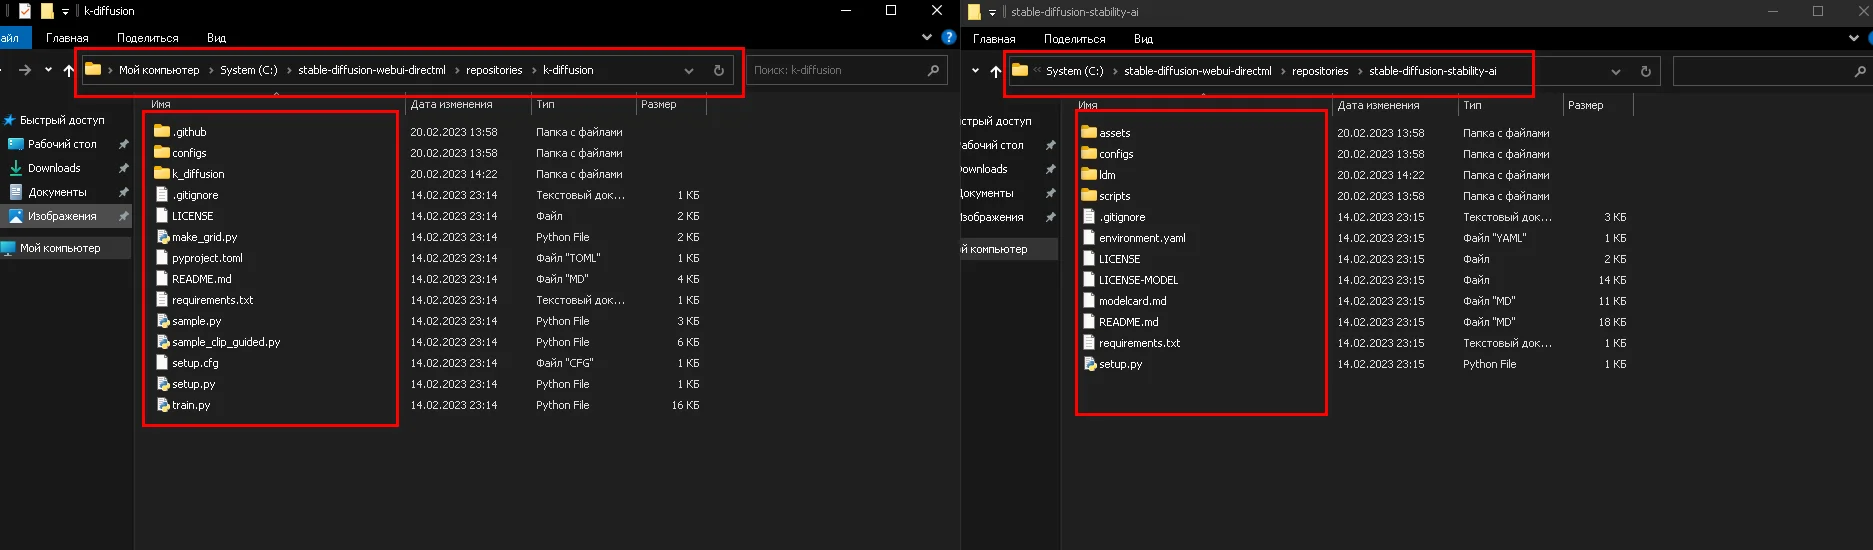Select make_grid.py Python file icon

pyautogui.click(x=163, y=237)
